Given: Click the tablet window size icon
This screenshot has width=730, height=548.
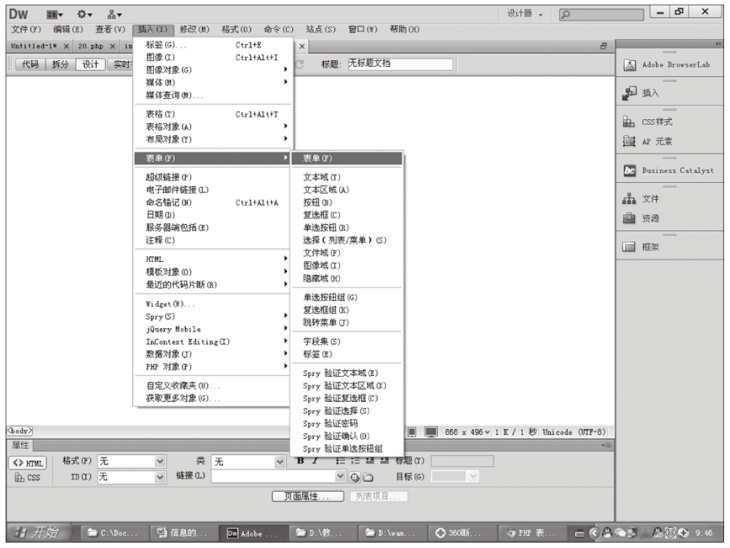Looking at the screenshot, I should pos(412,432).
